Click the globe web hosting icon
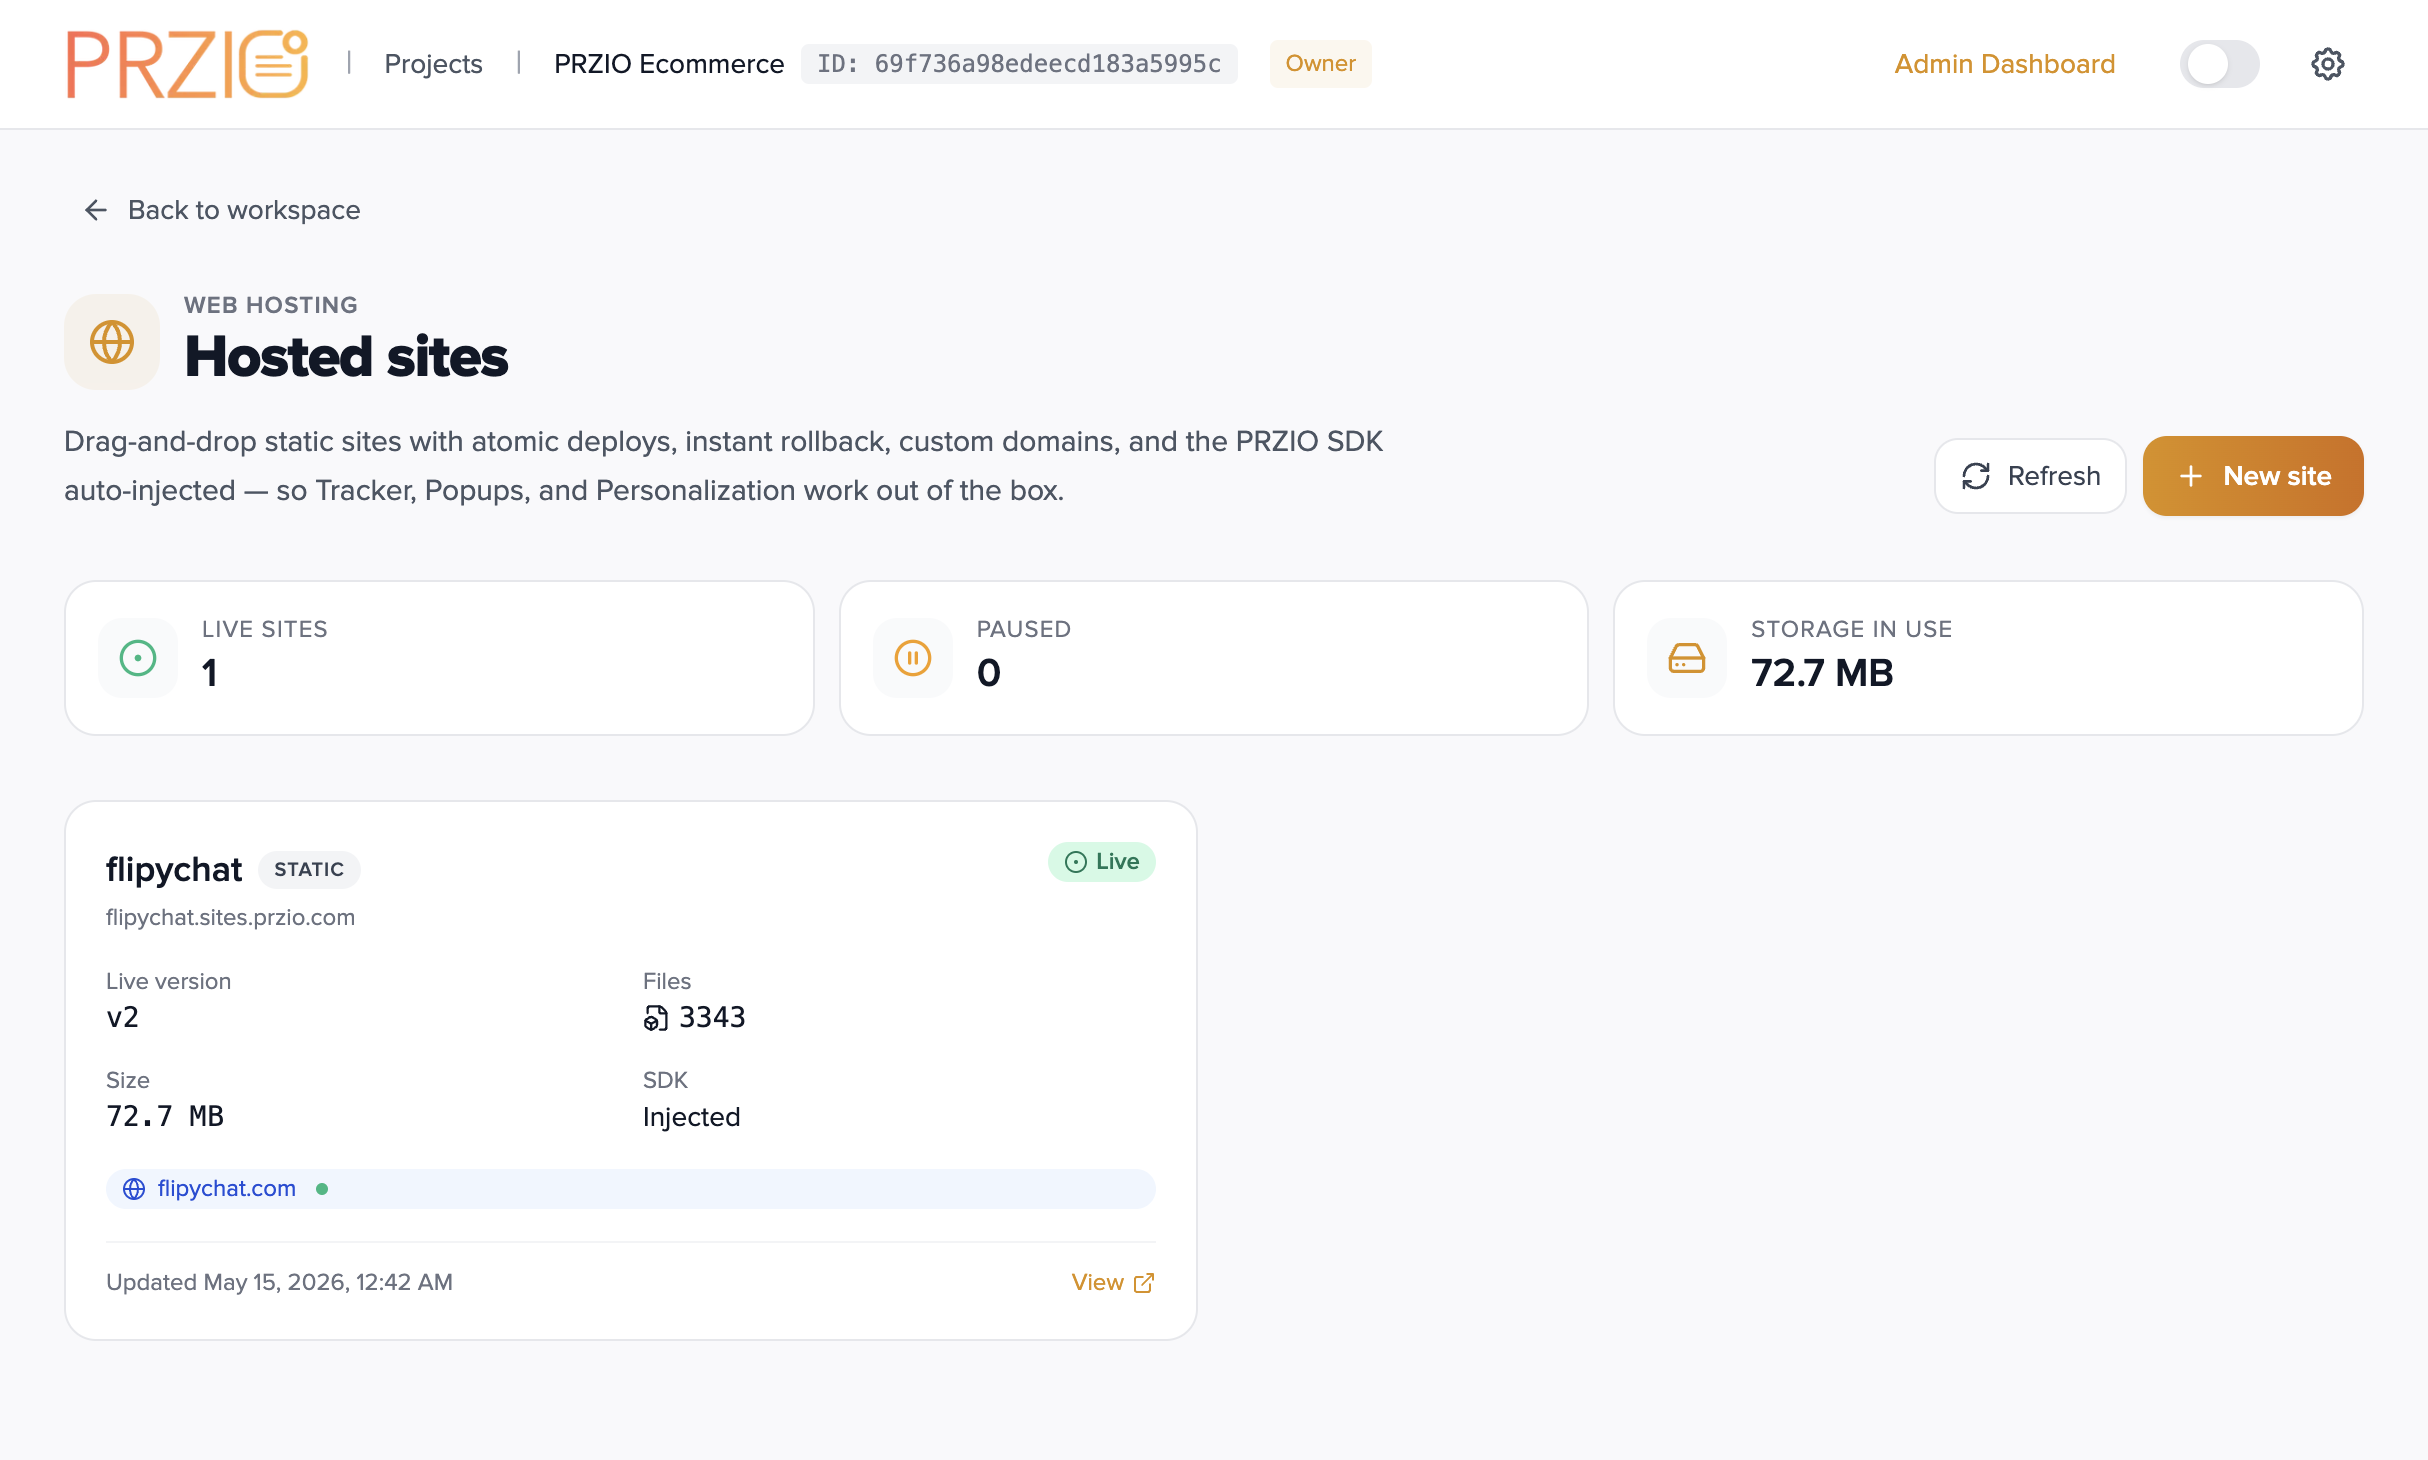Image resolution: width=2428 pixels, height=1460 pixels. point(112,342)
